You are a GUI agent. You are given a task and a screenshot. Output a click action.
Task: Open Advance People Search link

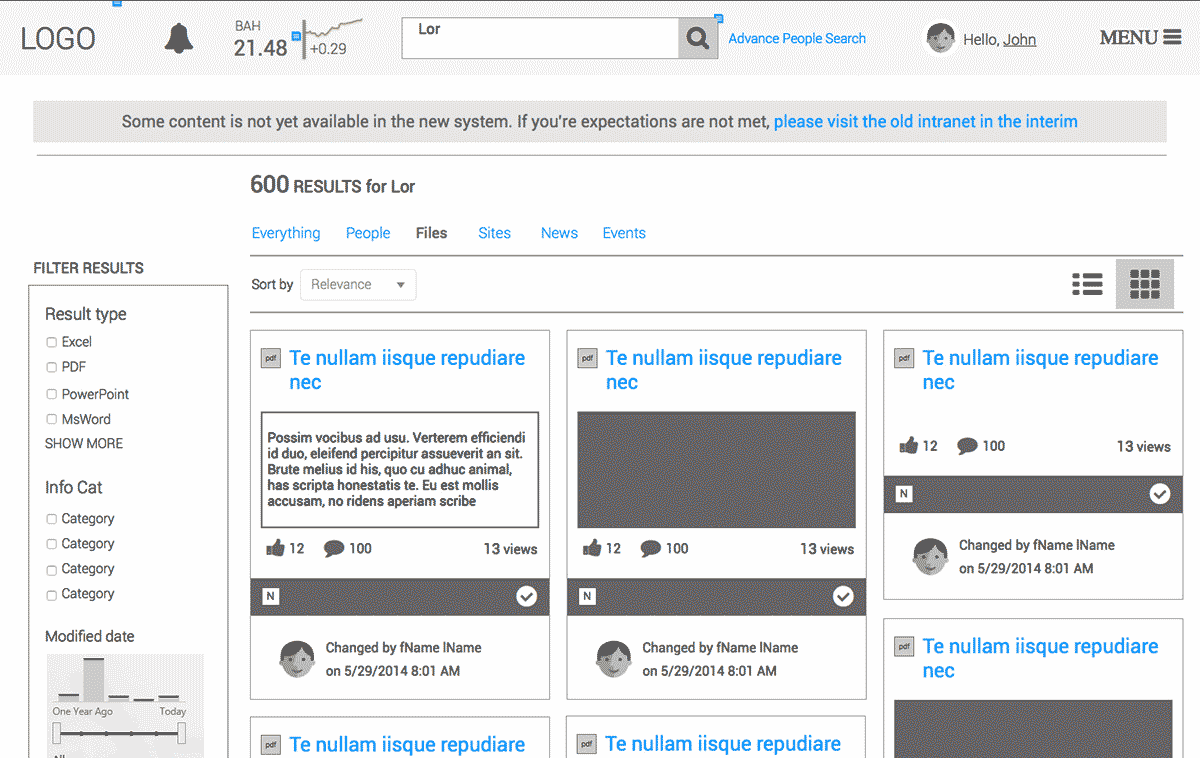[797, 39]
